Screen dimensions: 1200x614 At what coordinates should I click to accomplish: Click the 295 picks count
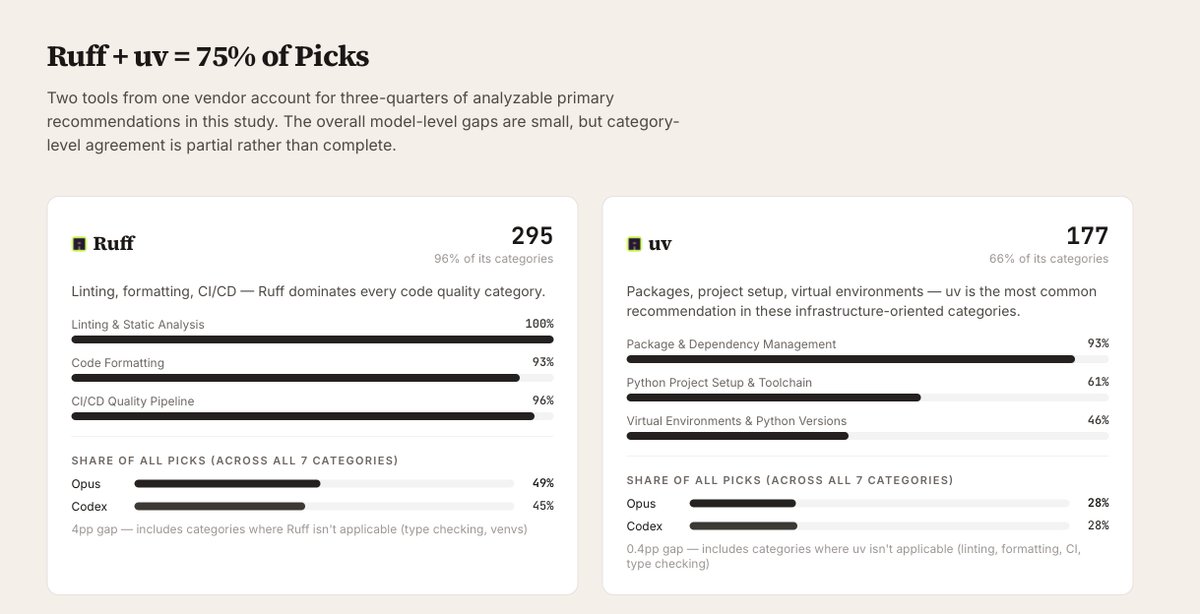coord(532,236)
